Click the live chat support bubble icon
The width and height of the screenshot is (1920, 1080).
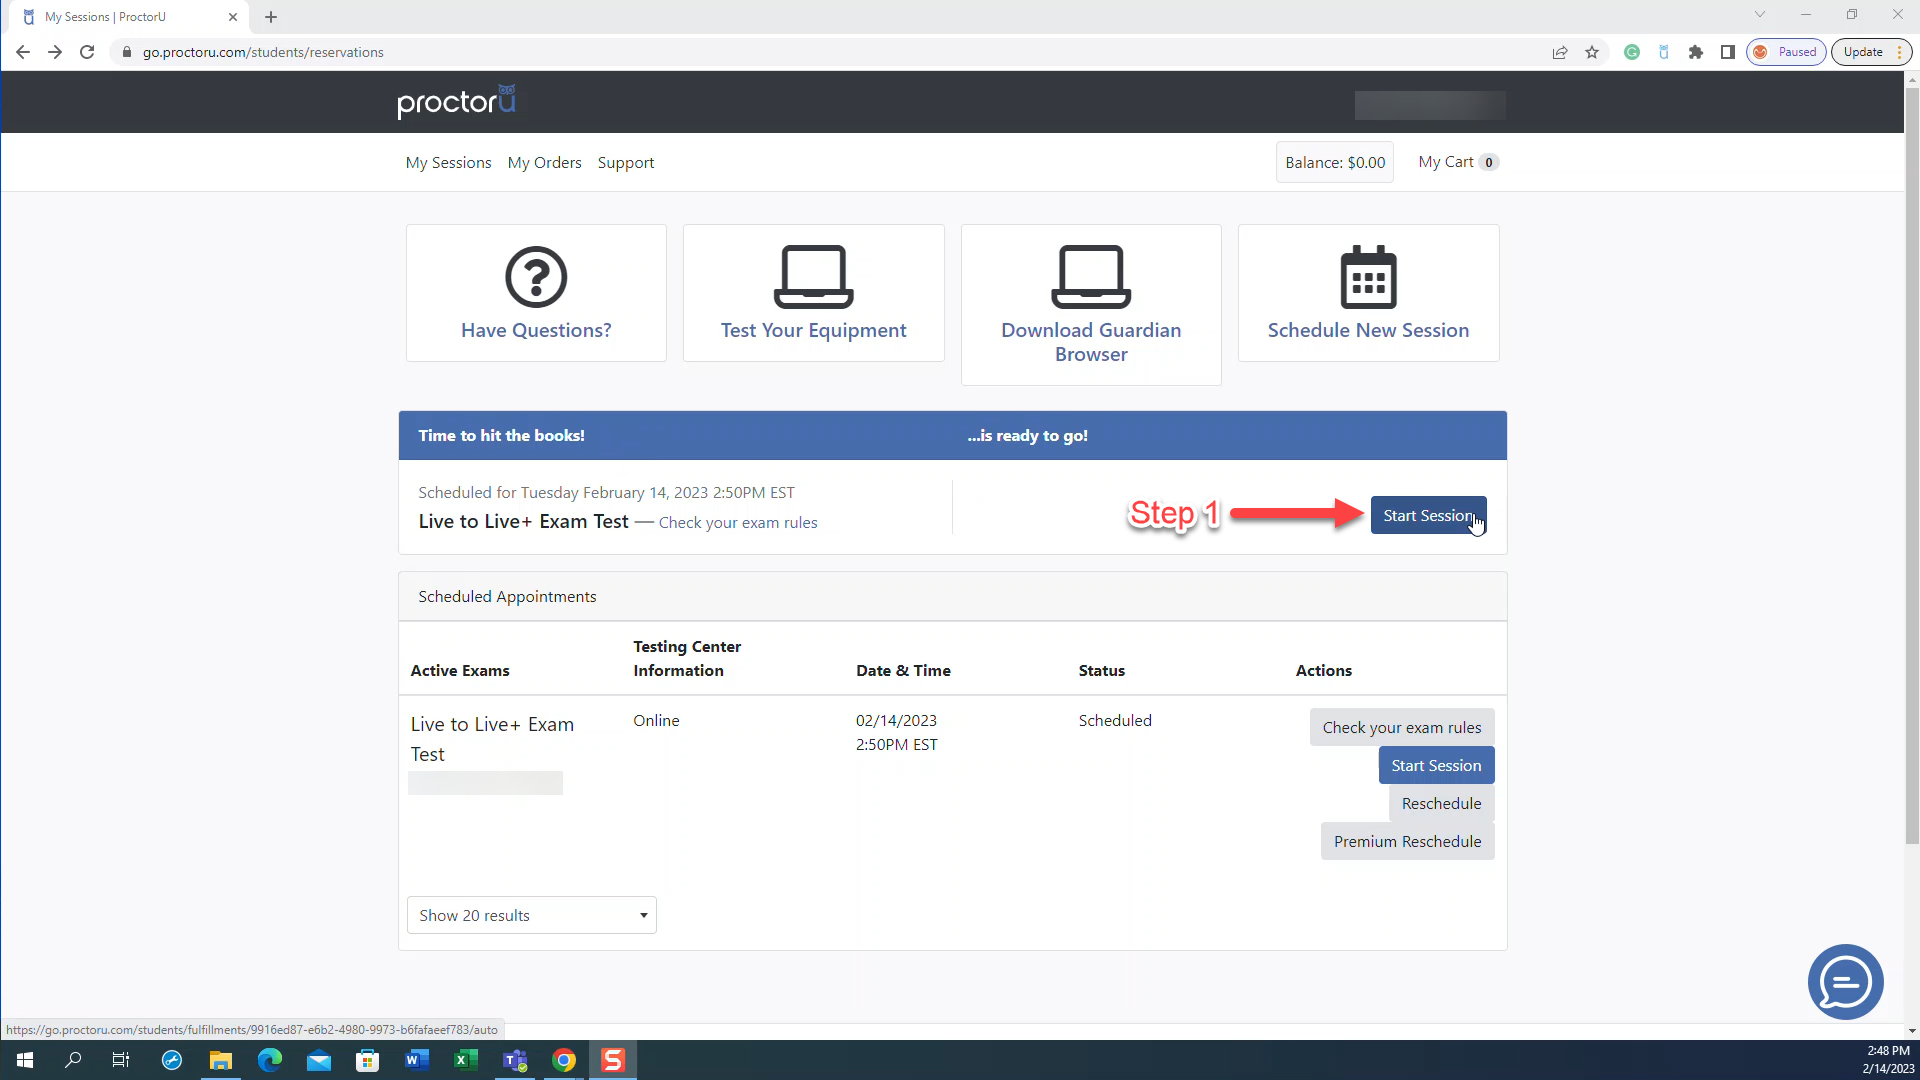pos(1845,981)
